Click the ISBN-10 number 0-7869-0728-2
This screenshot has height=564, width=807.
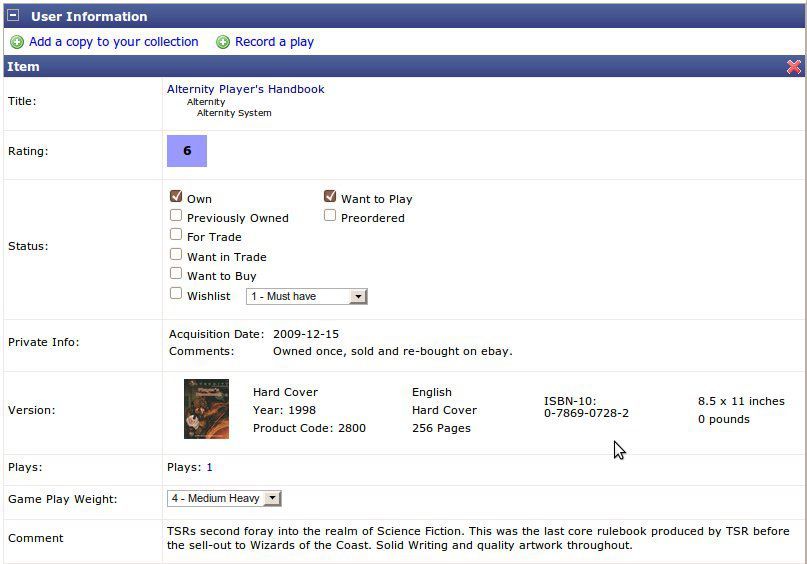pyautogui.click(x=586, y=413)
